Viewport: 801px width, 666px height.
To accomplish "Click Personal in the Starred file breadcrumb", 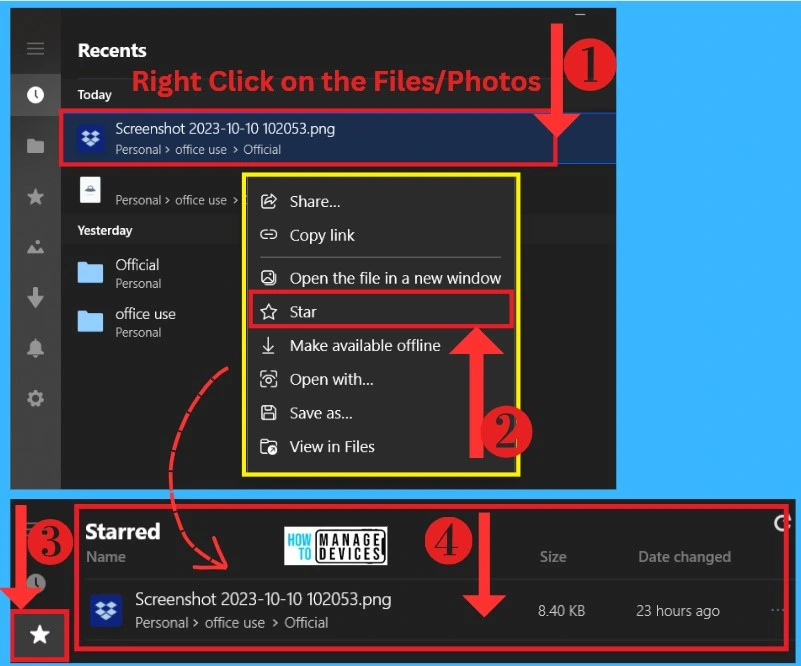I will [162, 623].
